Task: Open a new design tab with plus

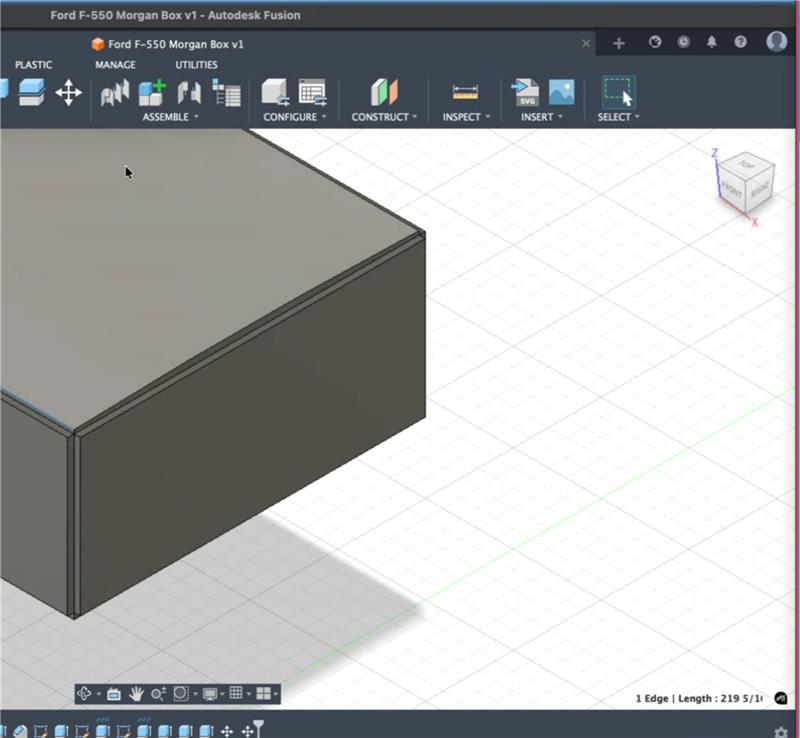Action: [x=619, y=43]
